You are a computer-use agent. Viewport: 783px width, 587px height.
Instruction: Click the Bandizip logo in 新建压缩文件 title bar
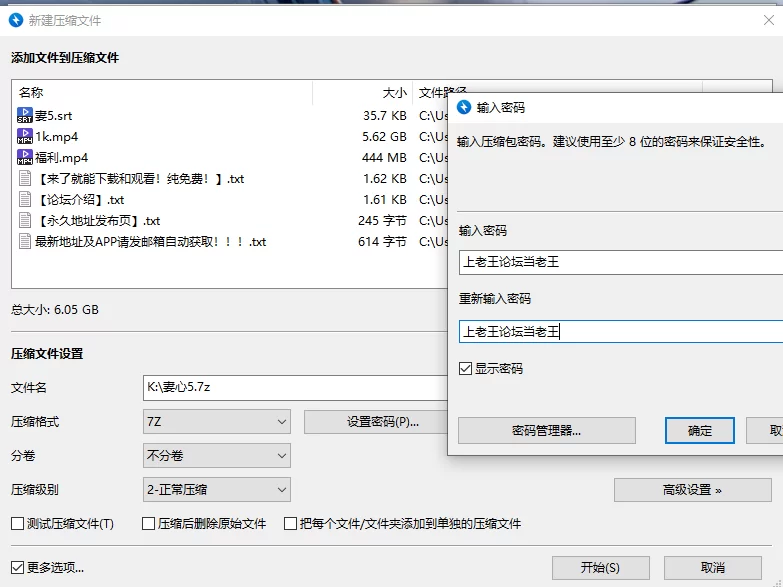pos(16,20)
